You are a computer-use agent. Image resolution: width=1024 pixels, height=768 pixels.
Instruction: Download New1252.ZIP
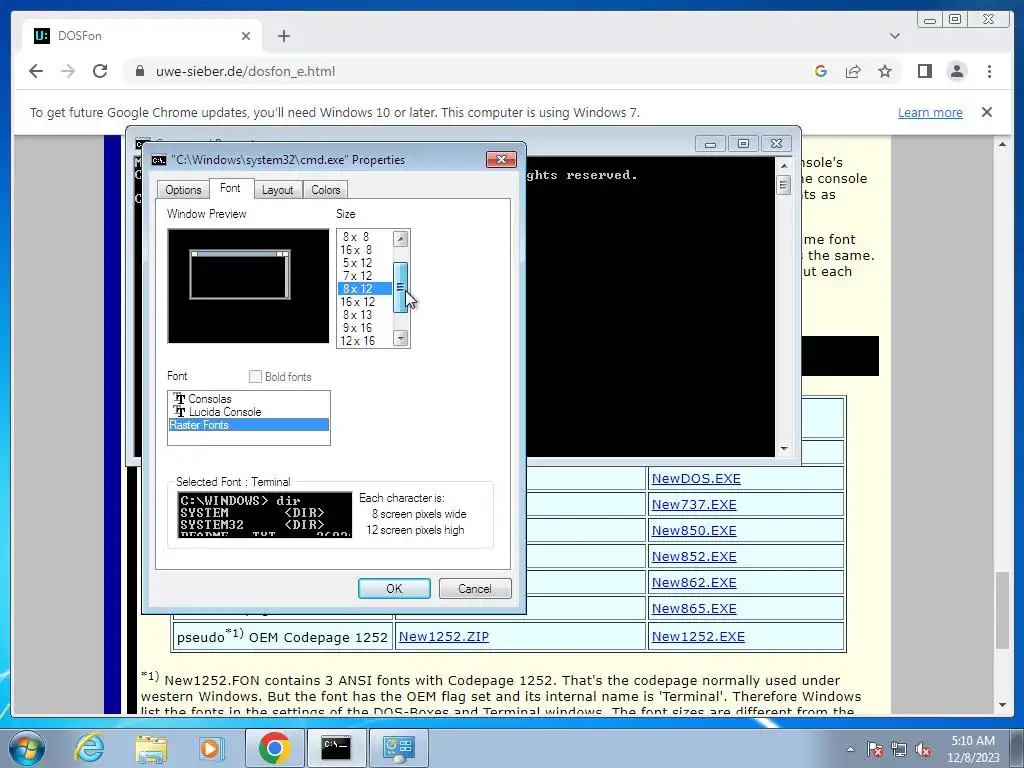pos(443,637)
